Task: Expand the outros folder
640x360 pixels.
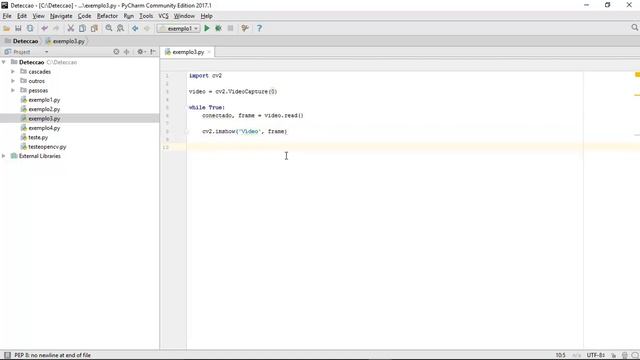Action: tap(13, 81)
